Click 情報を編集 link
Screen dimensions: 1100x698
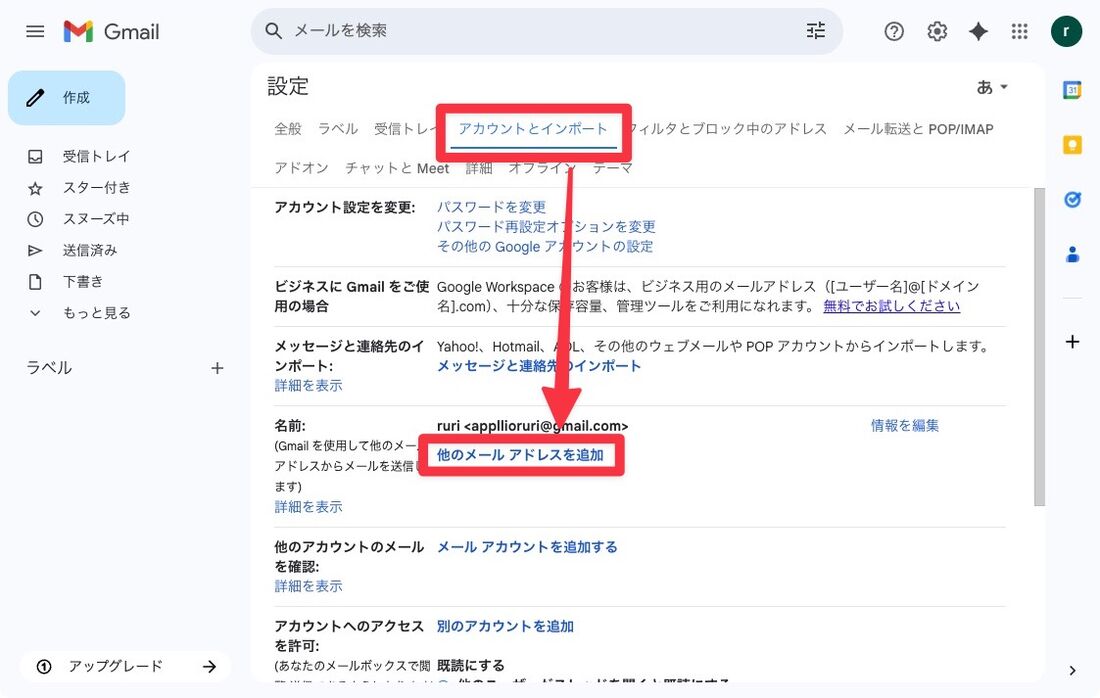(904, 425)
